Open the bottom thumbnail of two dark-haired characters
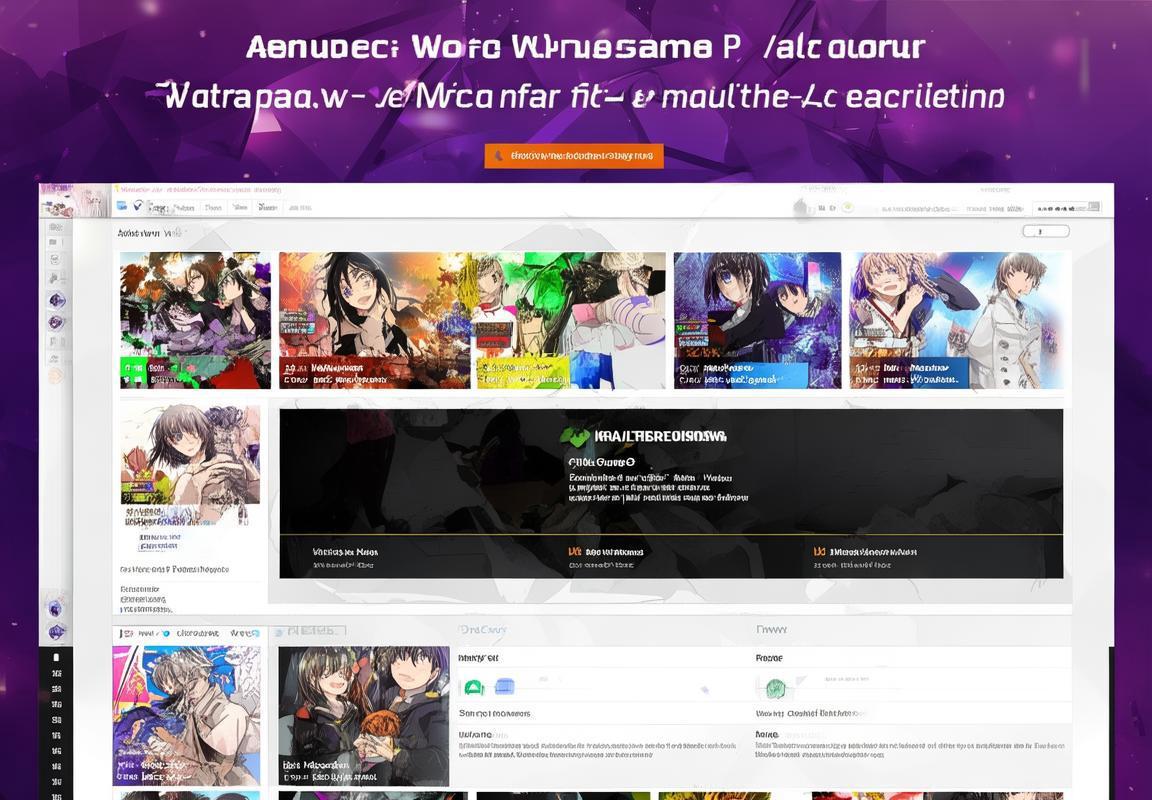 pos(364,716)
